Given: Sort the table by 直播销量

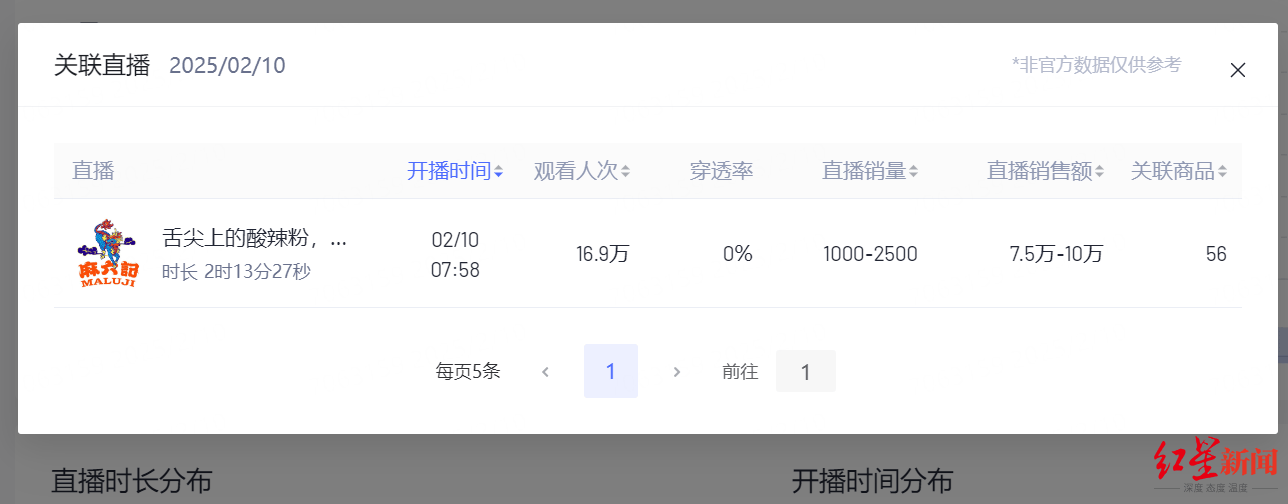Looking at the screenshot, I should [x=913, y=171].
